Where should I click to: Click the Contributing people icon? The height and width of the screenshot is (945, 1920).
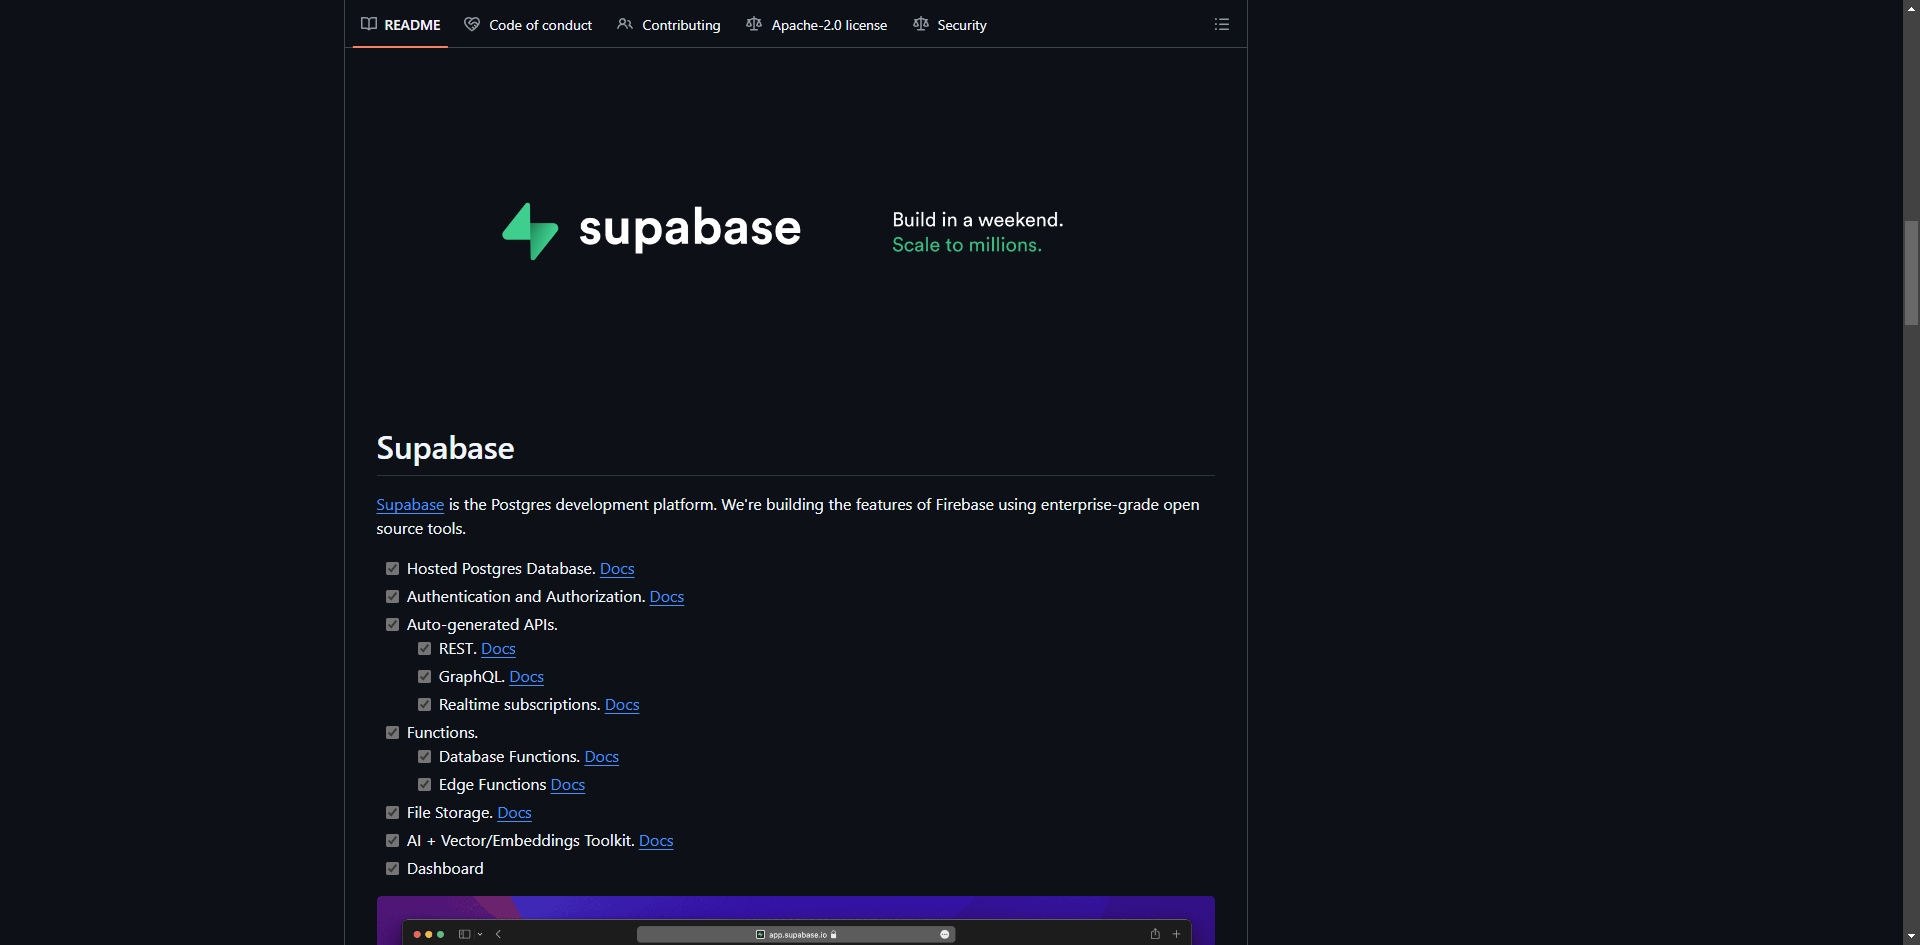tap(625, 24)
